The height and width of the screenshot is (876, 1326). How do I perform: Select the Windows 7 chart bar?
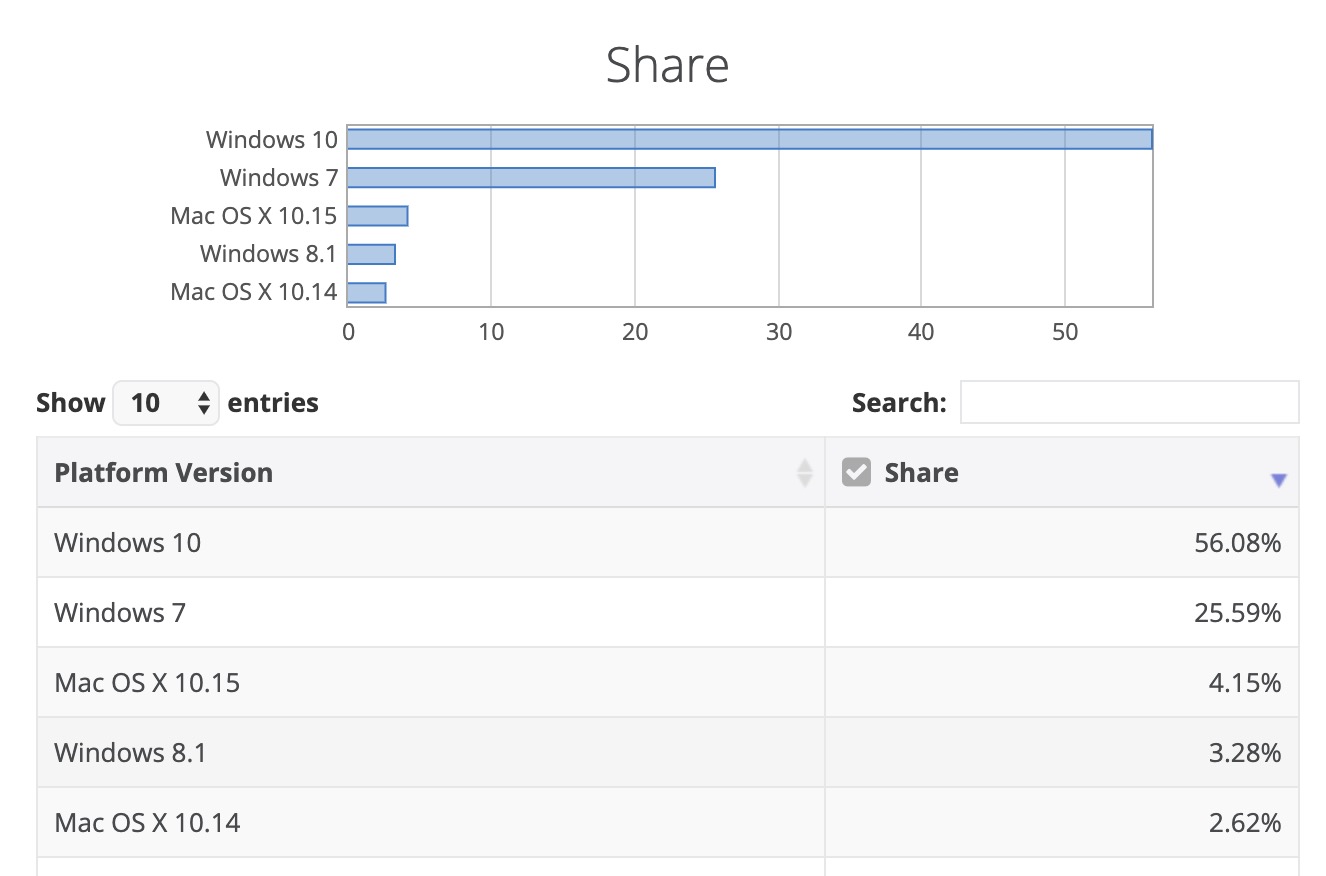[531, 178]
